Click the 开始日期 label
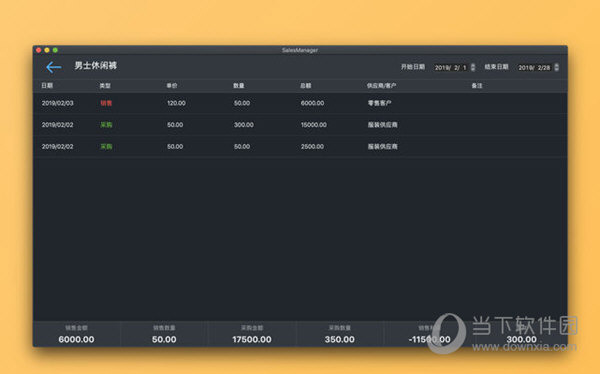 413,67
